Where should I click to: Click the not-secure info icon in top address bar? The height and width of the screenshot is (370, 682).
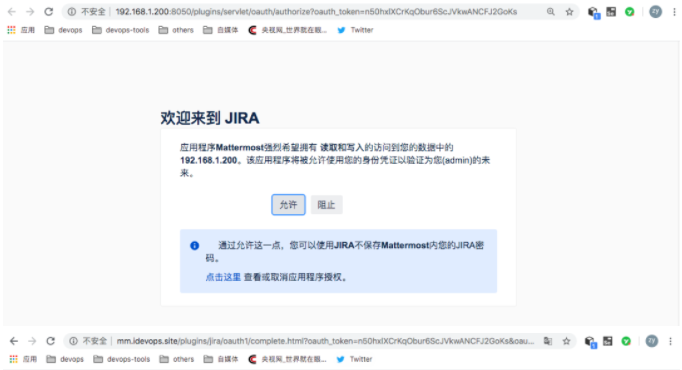(72, 12)
